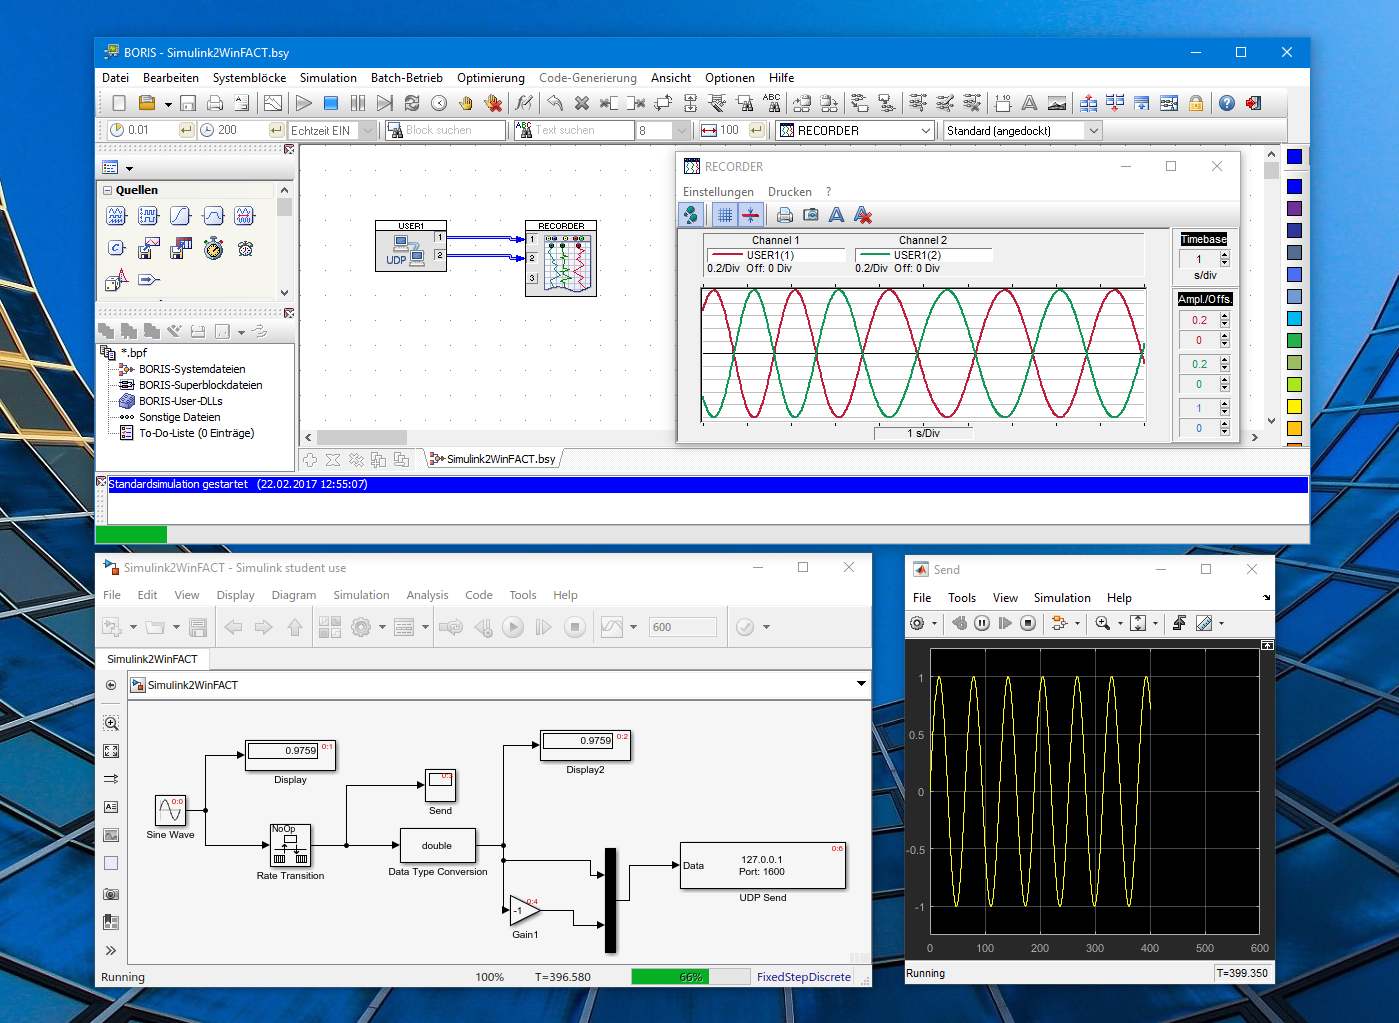Screen dimensions: 1399x1023
Task: Click the printer icon in BORIS main toolbar
Action: [215, 103]
